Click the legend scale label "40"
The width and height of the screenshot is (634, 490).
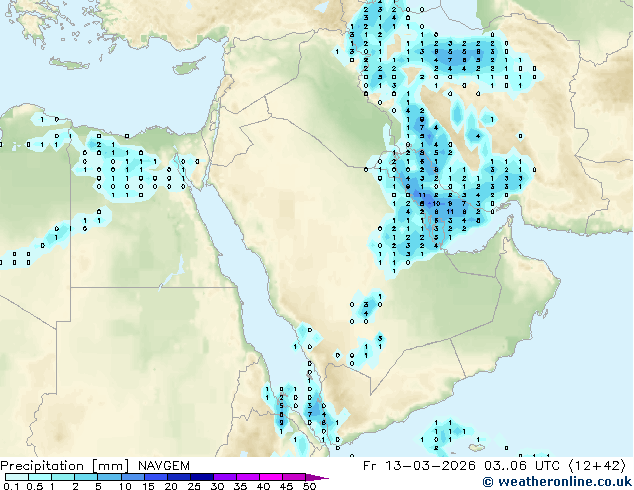[x=263, y=486]
